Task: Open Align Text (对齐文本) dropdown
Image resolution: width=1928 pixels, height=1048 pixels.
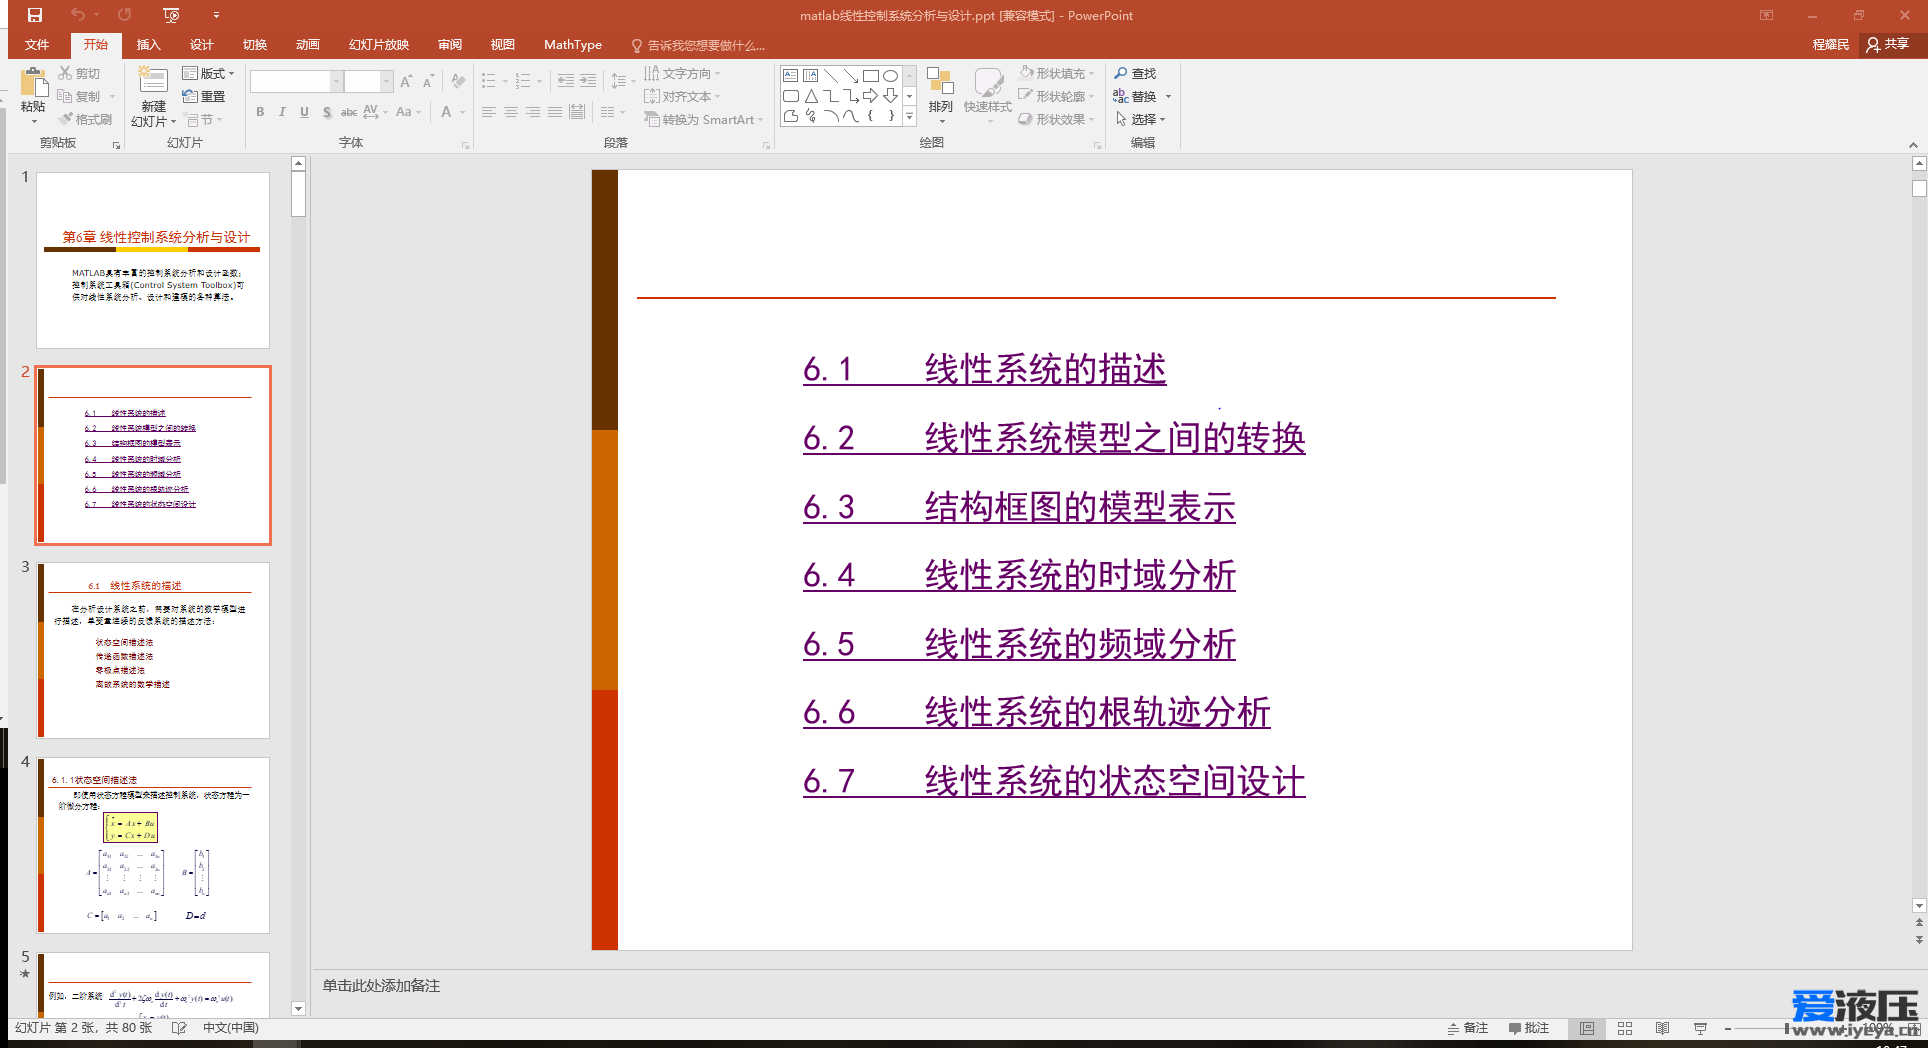Action: (x=682, y=96)
